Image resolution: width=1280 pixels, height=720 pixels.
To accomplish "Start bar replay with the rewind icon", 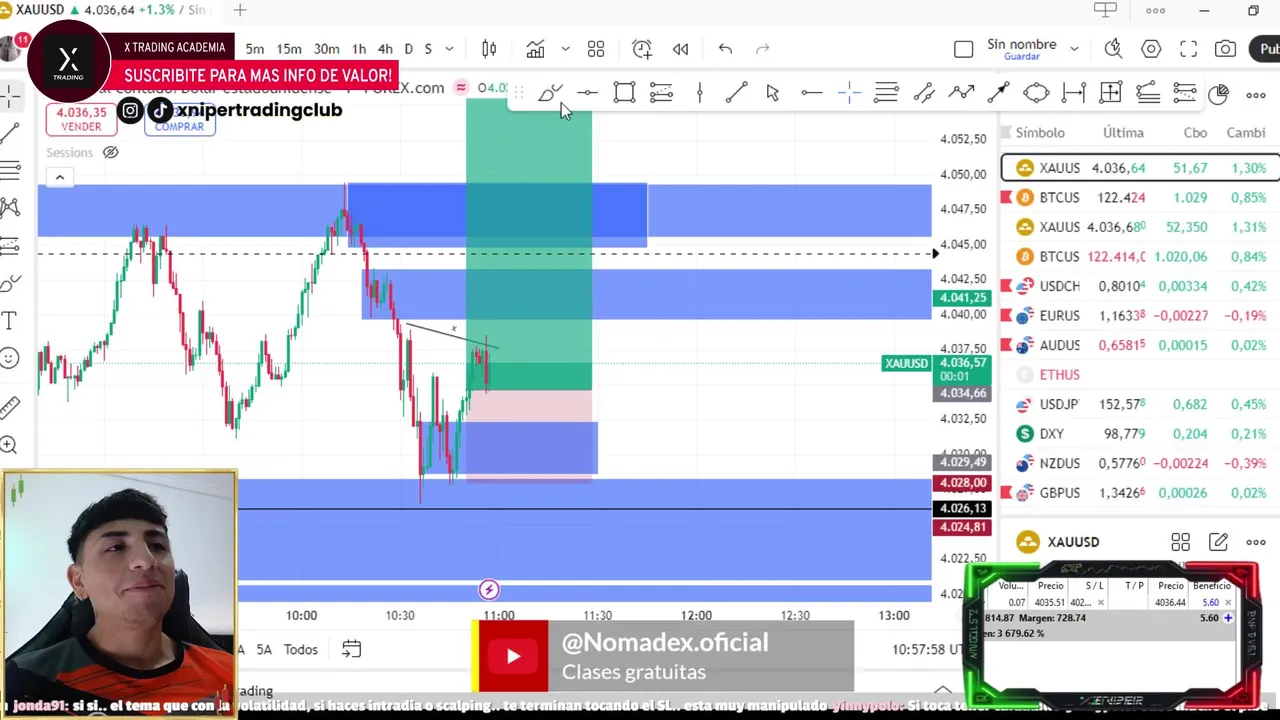I will [x=680, y=49].
